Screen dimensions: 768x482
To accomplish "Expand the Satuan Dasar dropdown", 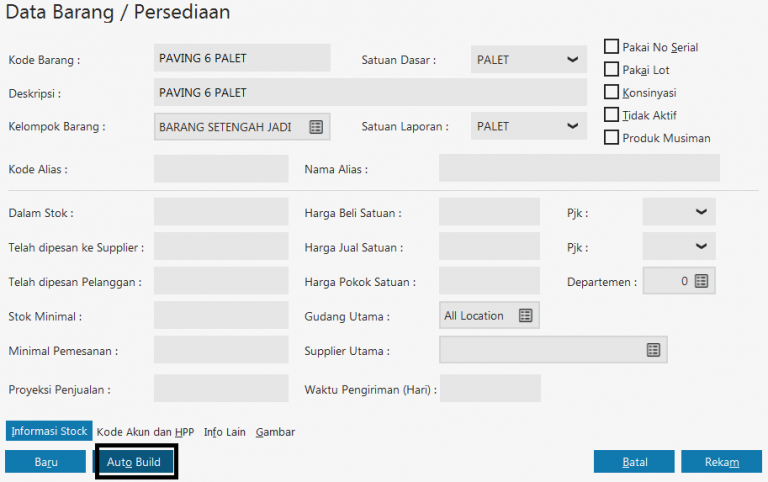I will tap(572, 60).
